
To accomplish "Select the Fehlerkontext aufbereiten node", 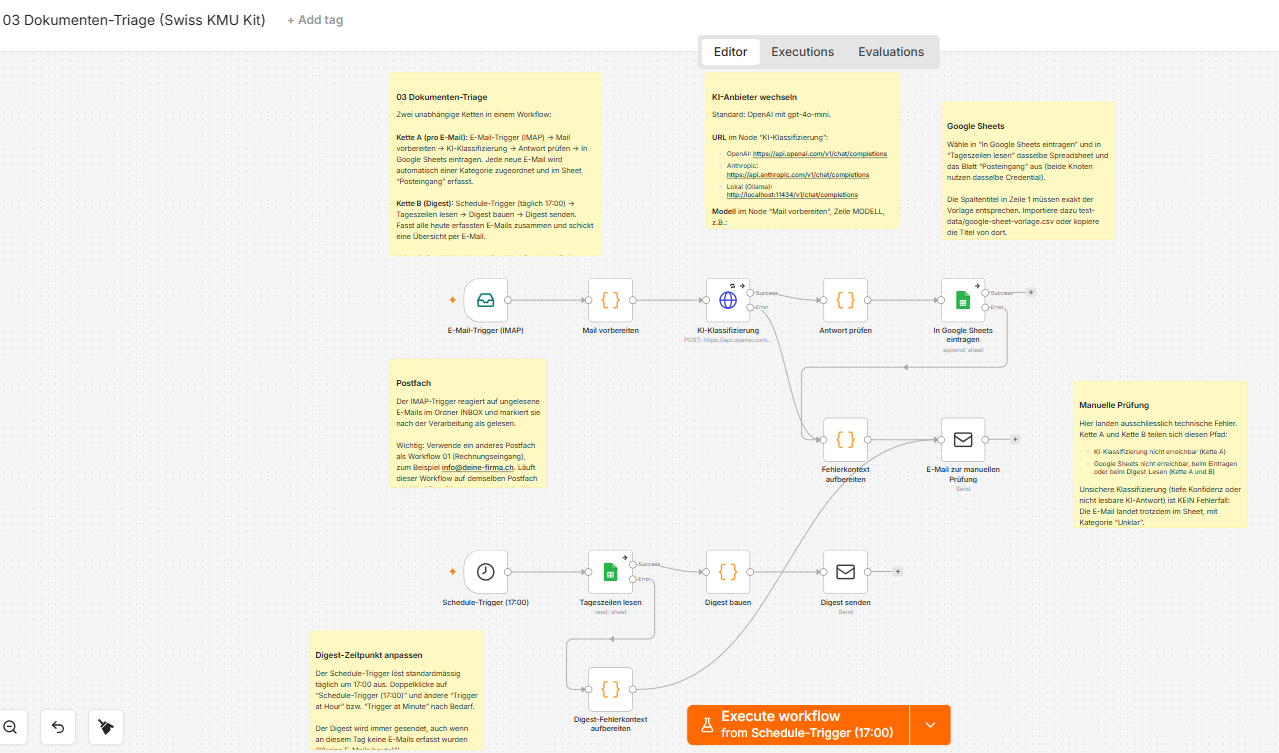I will click(x=845, y=439).
